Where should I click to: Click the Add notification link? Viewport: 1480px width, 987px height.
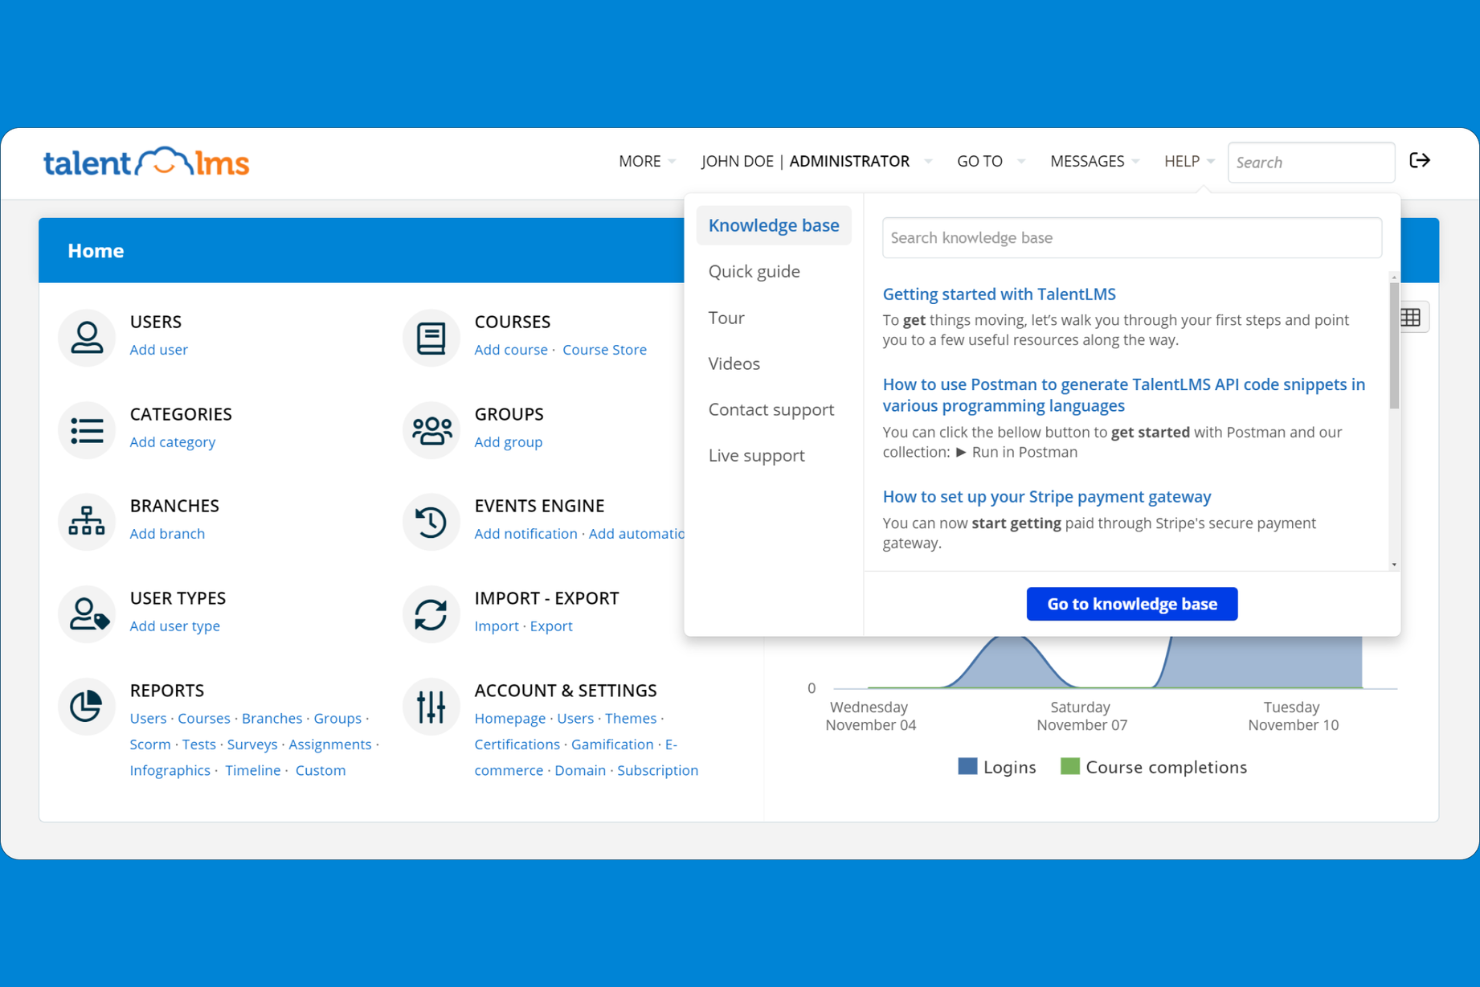point(526,534)
